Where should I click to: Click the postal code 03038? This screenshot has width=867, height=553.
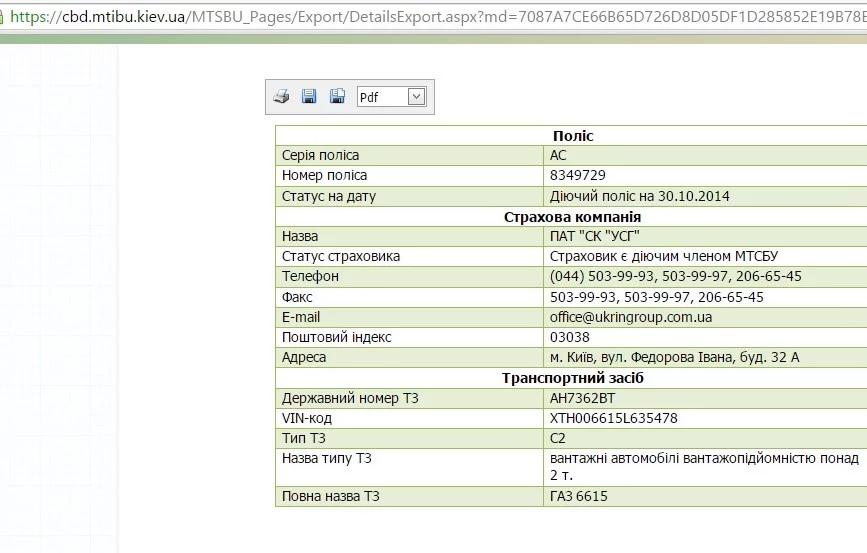570,337
